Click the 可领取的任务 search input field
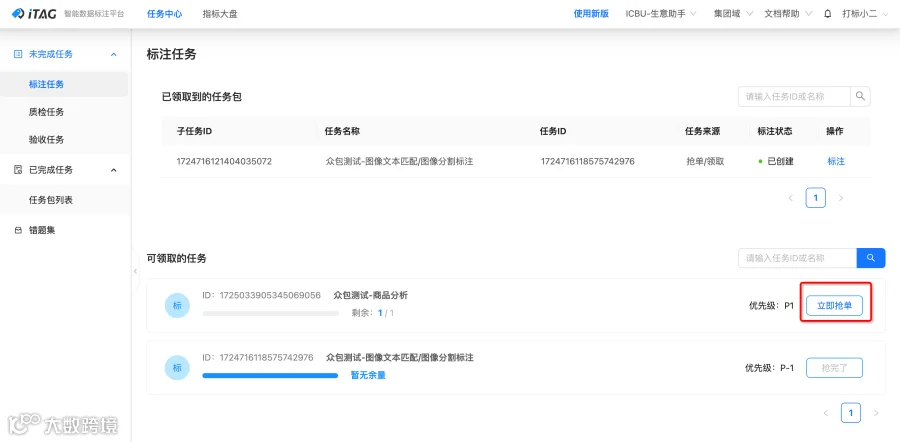 (798, 258)
